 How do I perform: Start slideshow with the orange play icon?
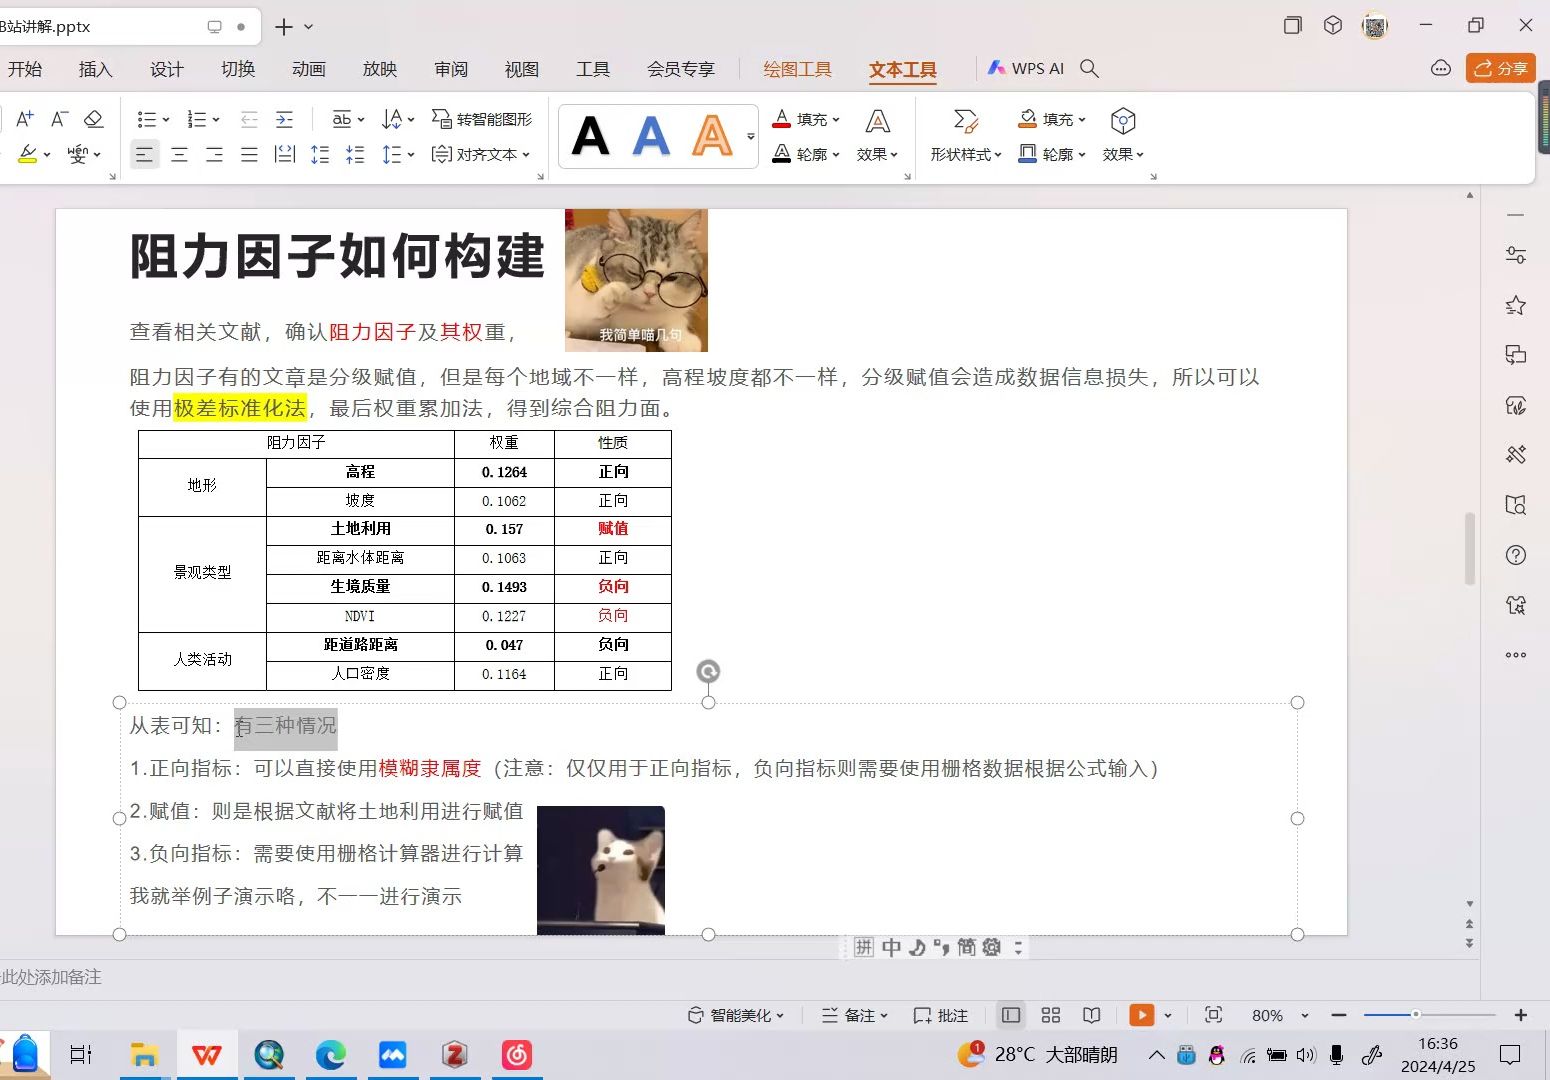pyautogui.click(x=1141, y=1015)
